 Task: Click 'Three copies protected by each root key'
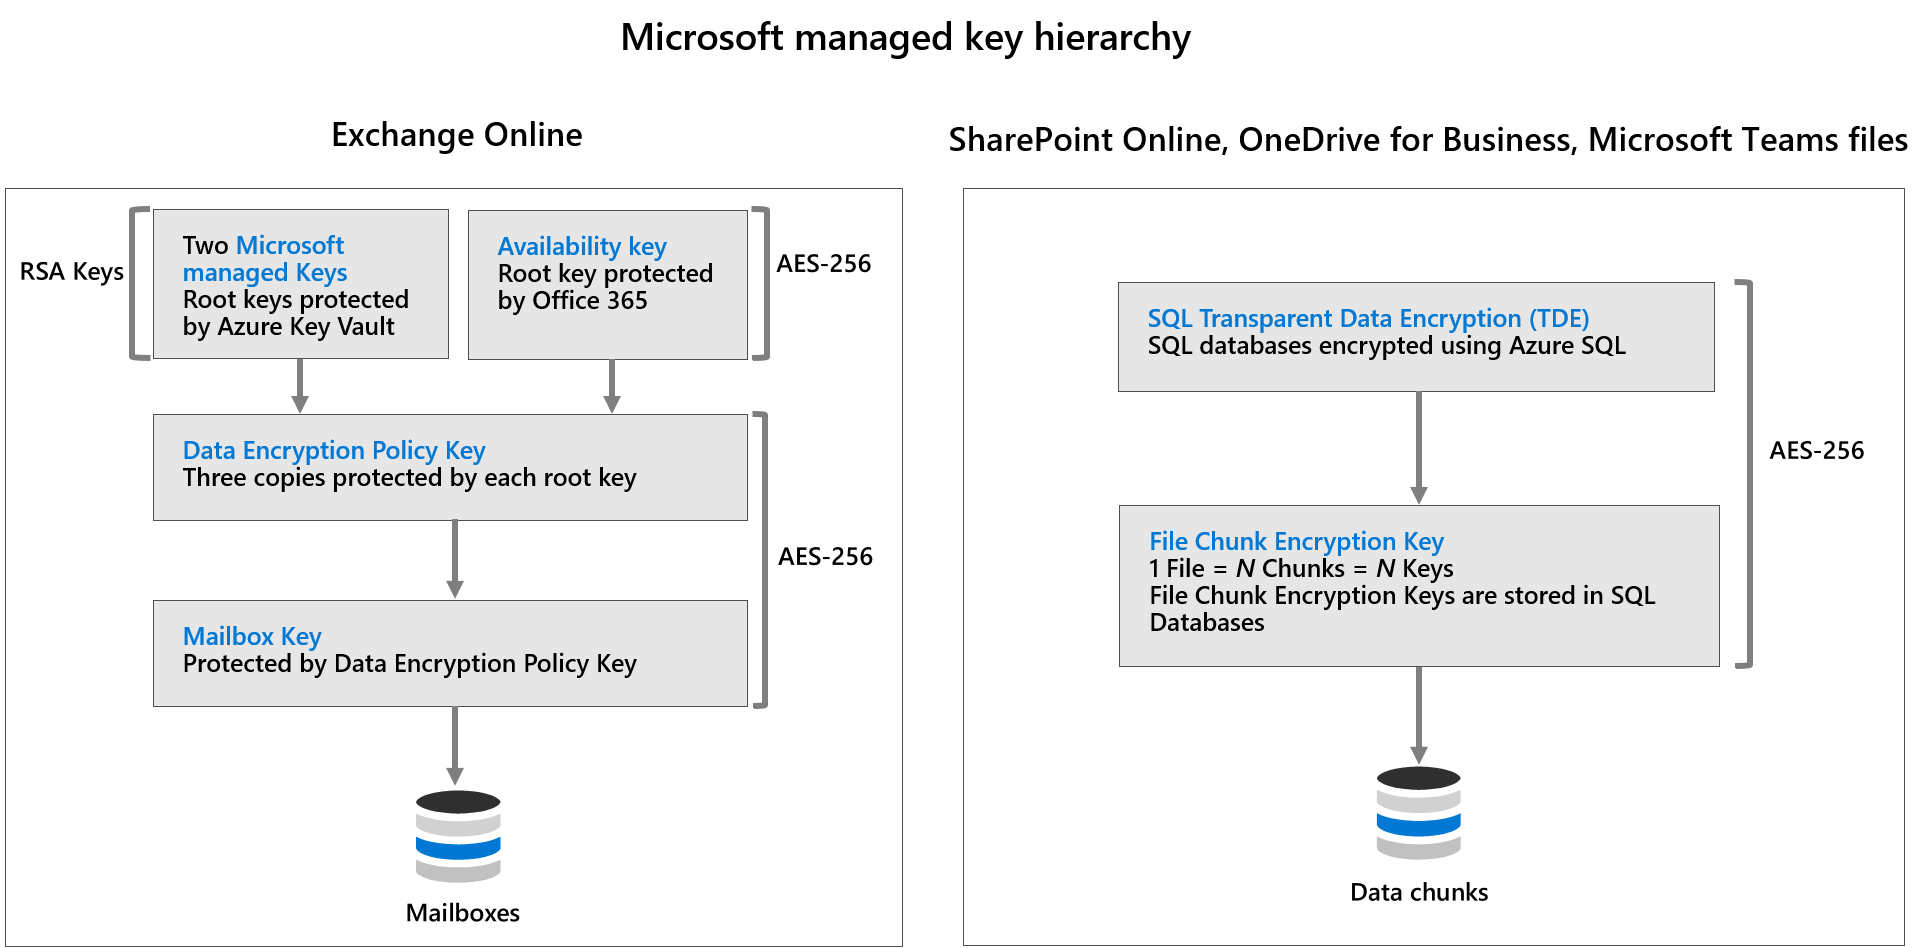point(409,478)
